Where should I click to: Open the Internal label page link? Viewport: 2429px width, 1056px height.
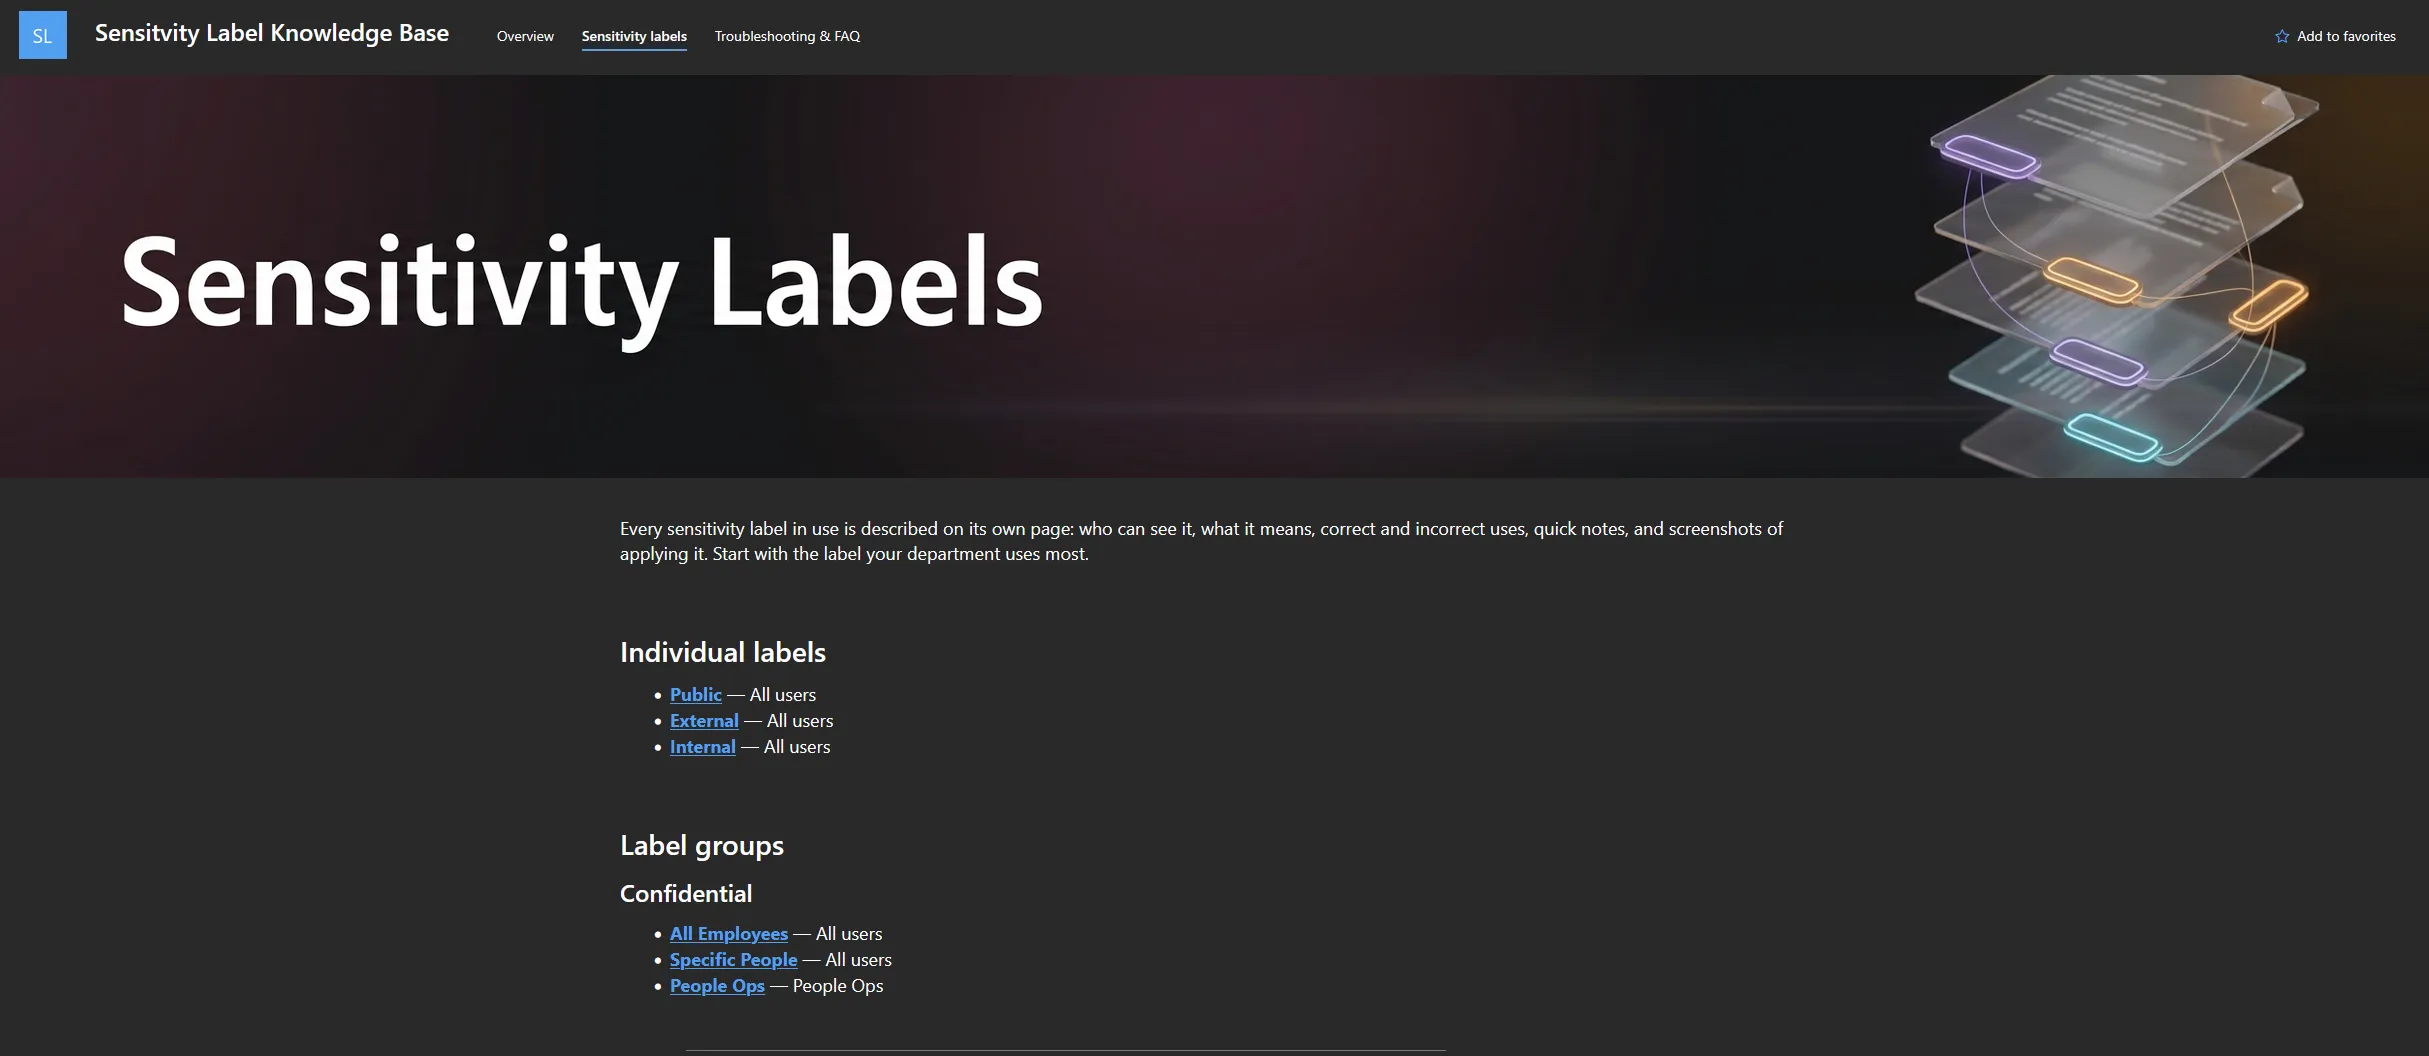pos(703,746)
